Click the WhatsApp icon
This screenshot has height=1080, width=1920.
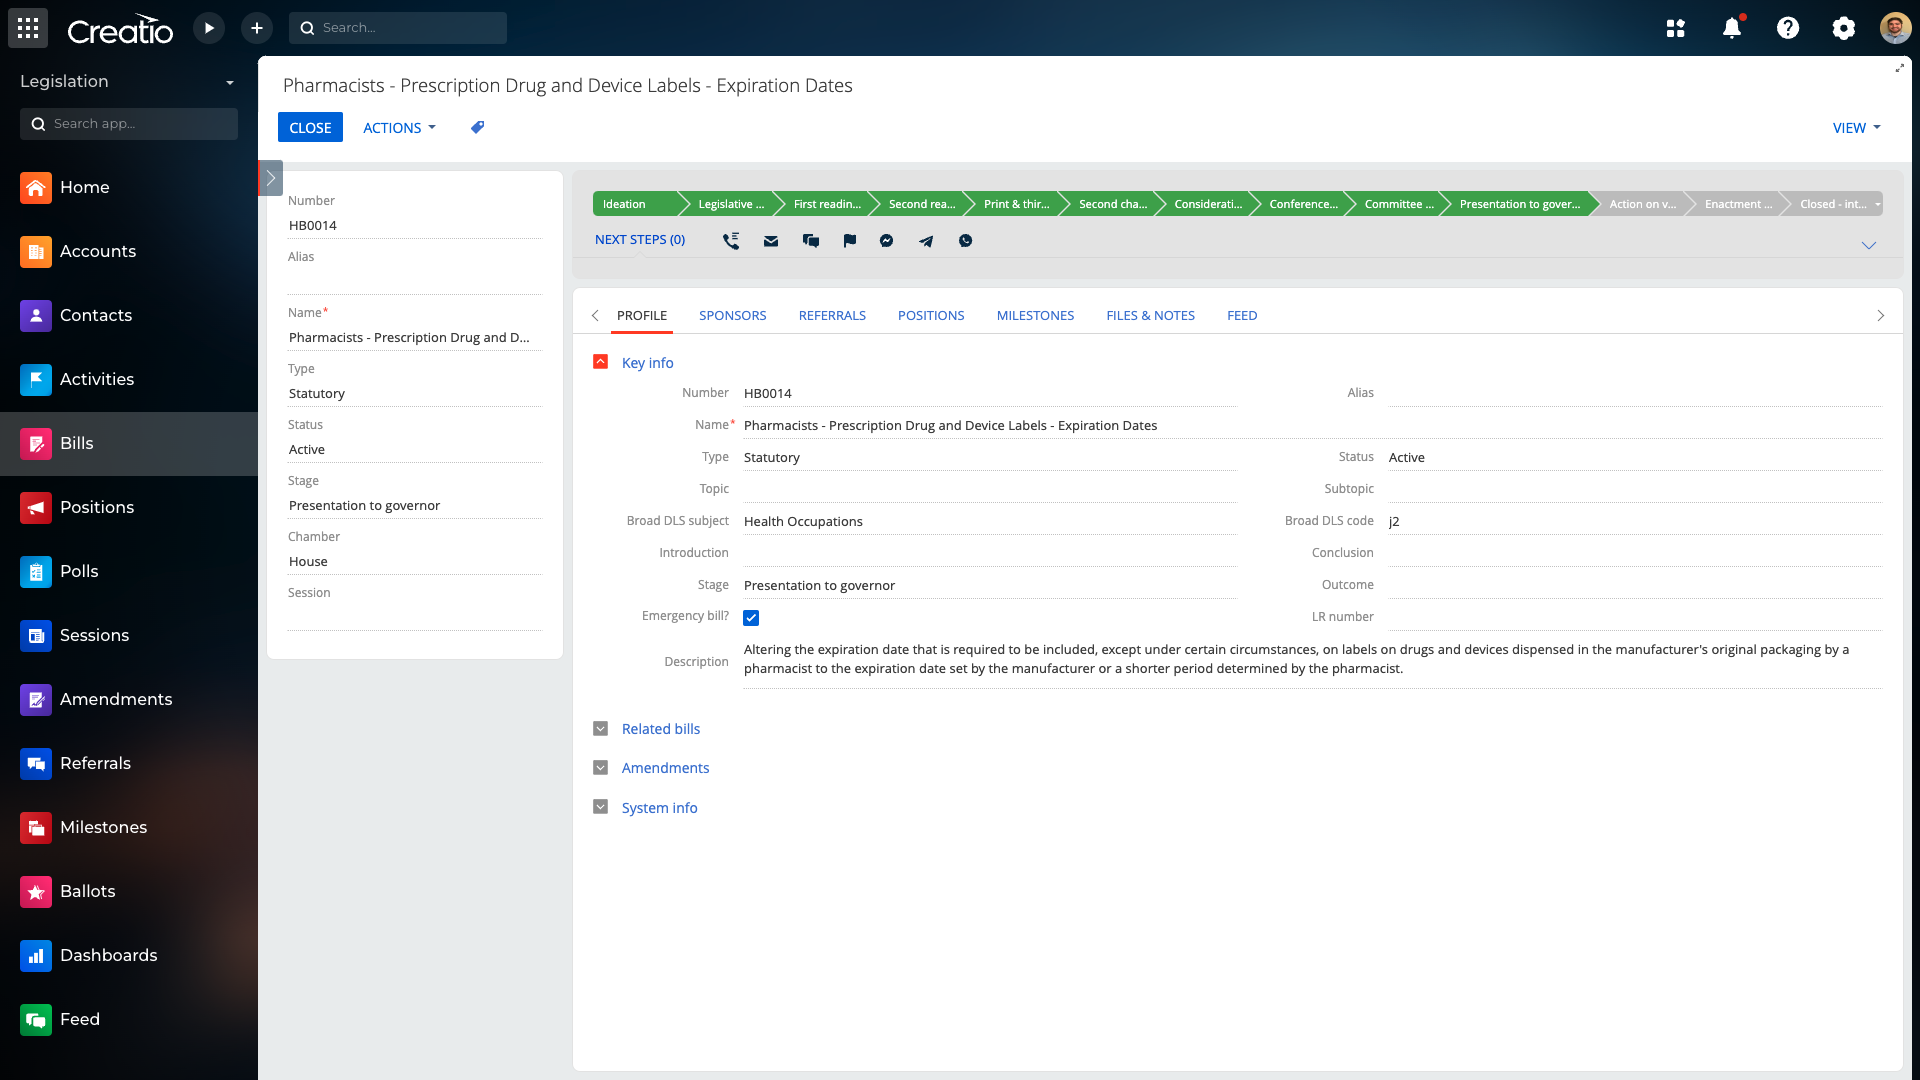point(965,241)
